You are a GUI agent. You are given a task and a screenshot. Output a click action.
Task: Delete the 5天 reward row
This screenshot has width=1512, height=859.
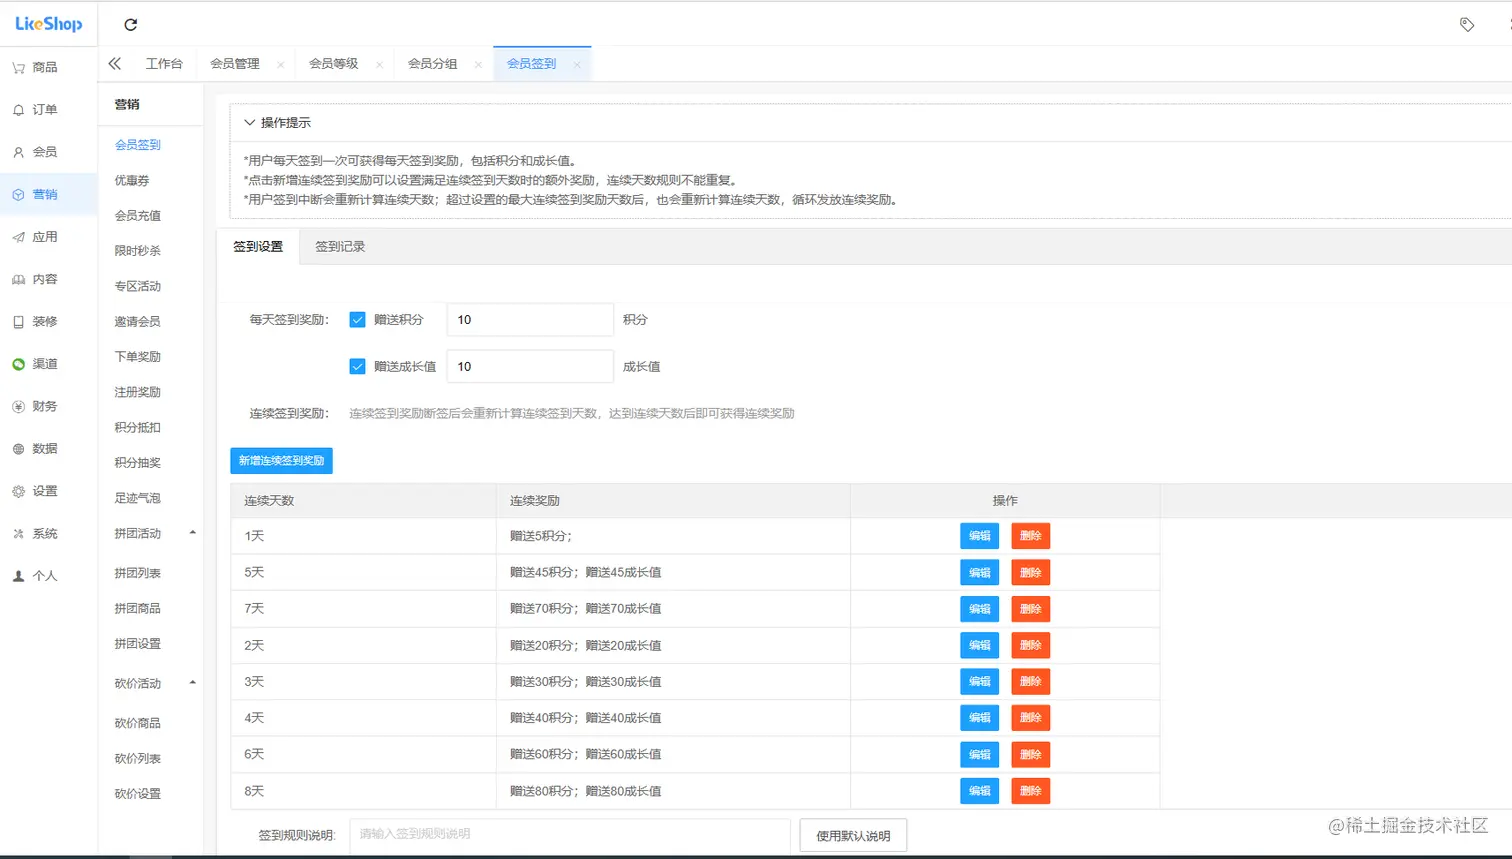[1030, 572]
